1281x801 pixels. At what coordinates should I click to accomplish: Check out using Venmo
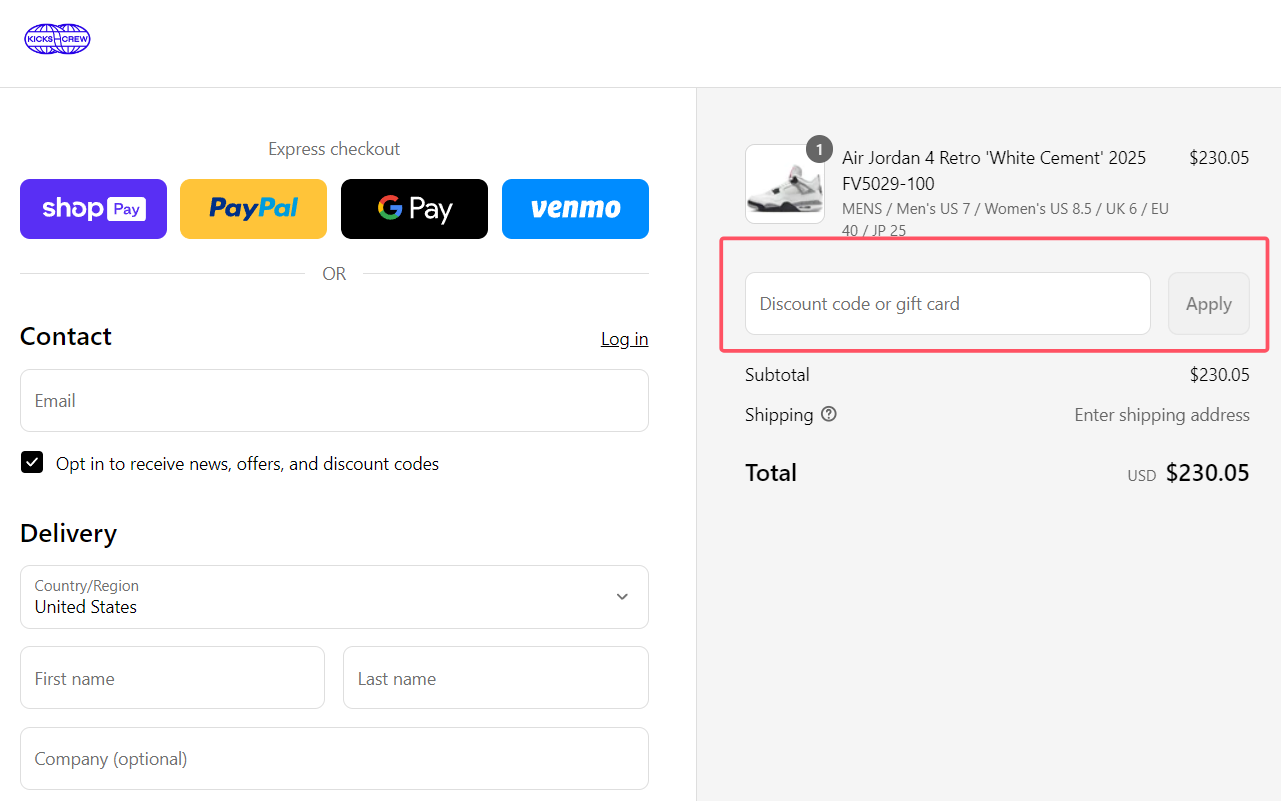tap(575, 209)
